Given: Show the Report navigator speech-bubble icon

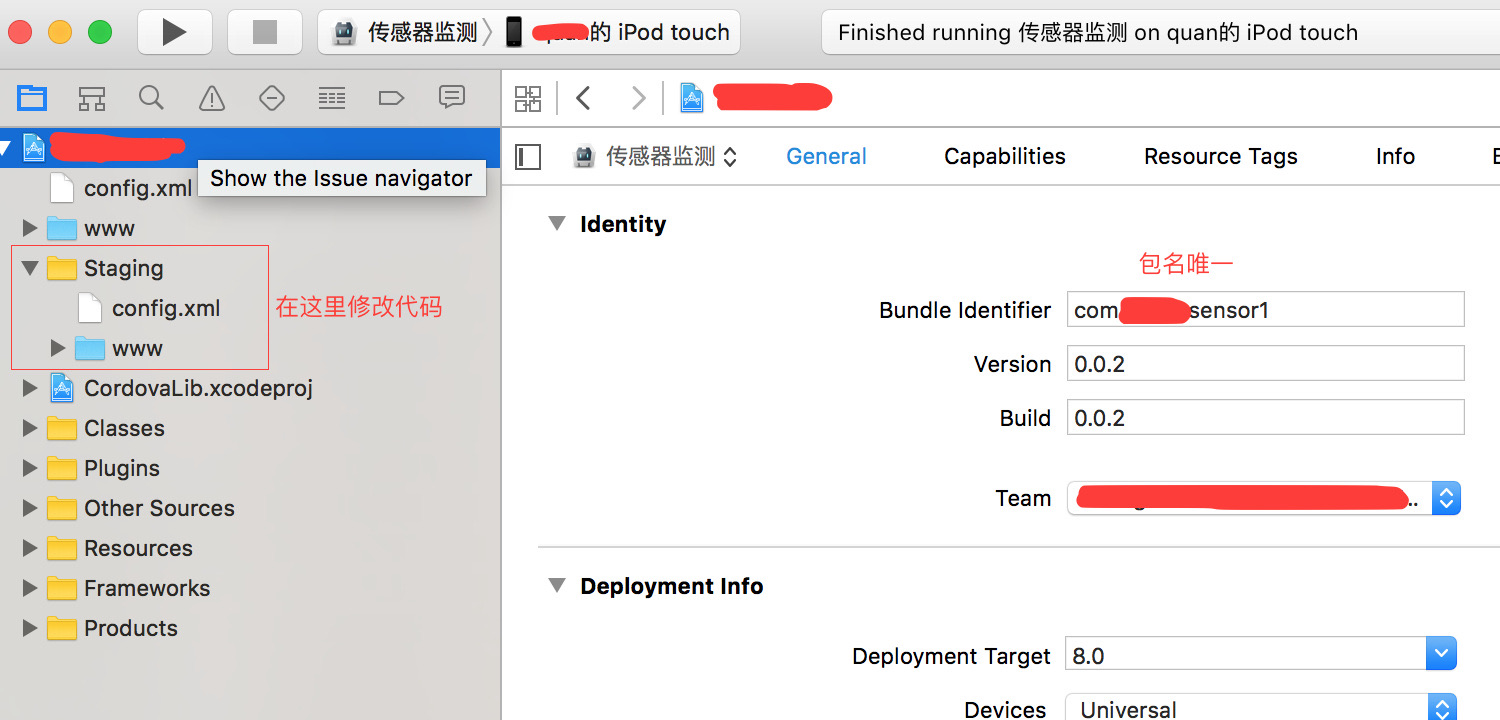Looking at the screenshot, I should tap(452, 97).
